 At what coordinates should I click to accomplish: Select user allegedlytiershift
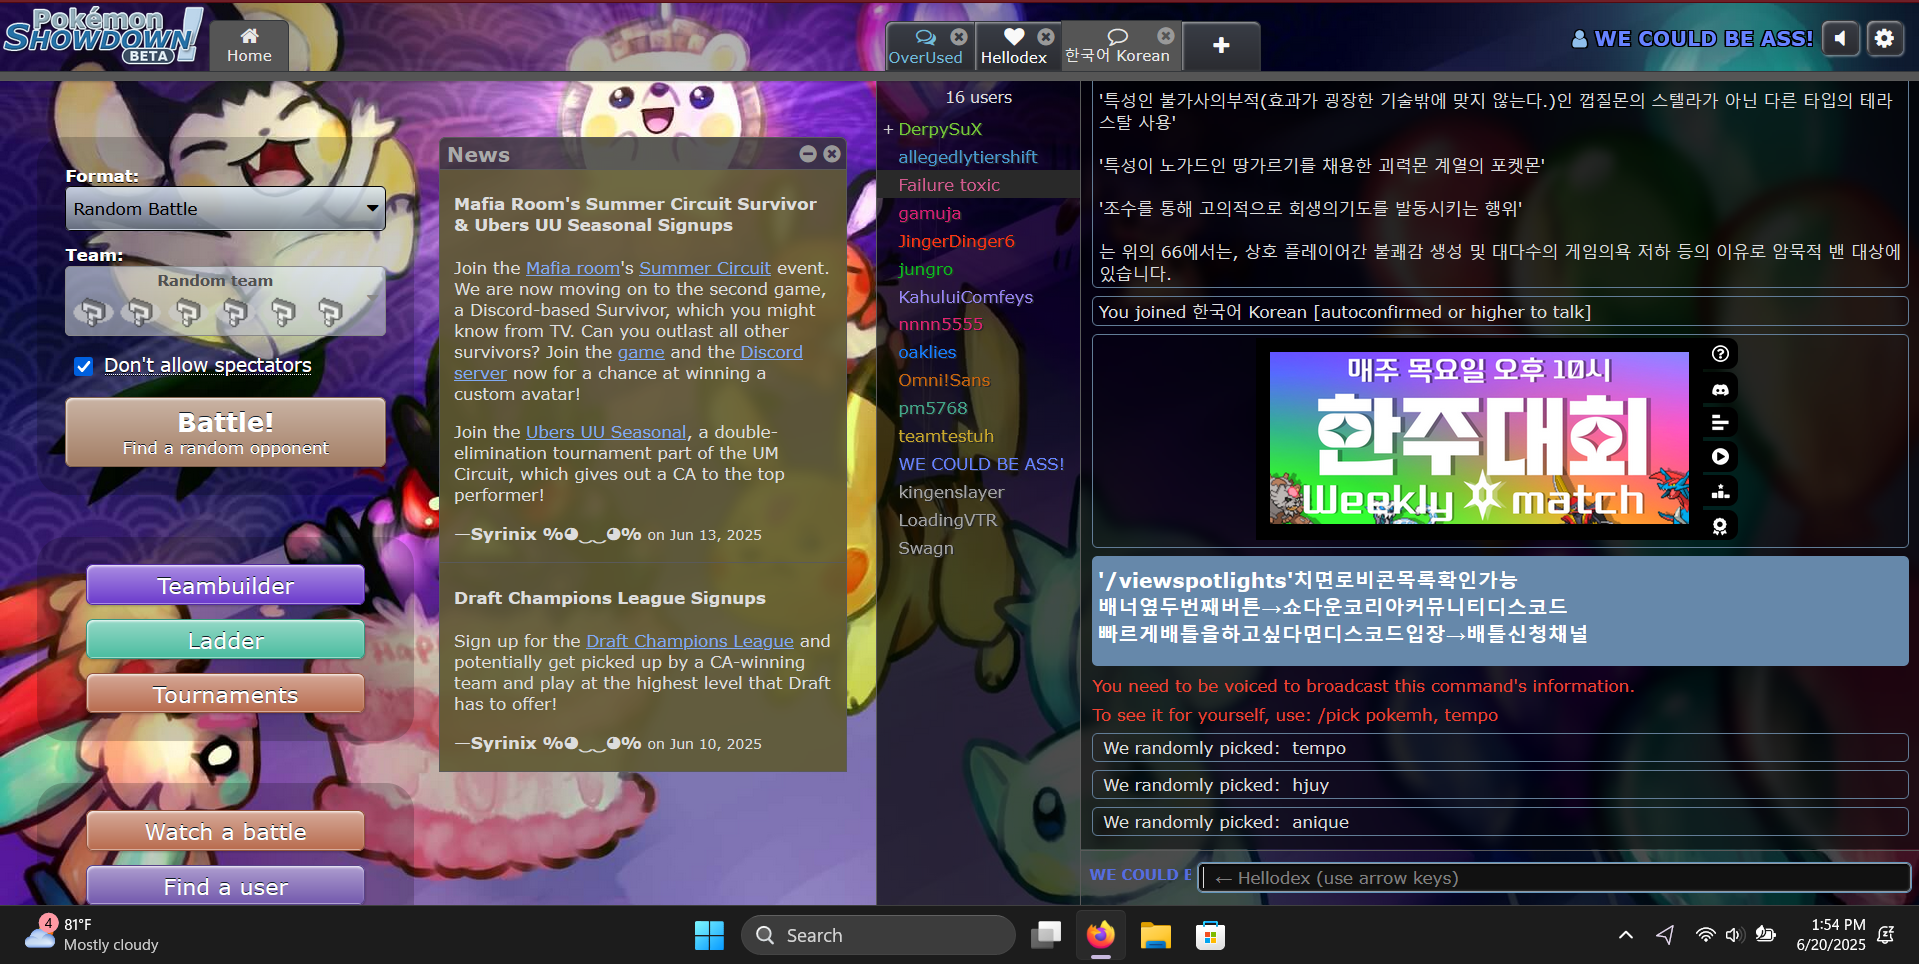tap(978, 157)
